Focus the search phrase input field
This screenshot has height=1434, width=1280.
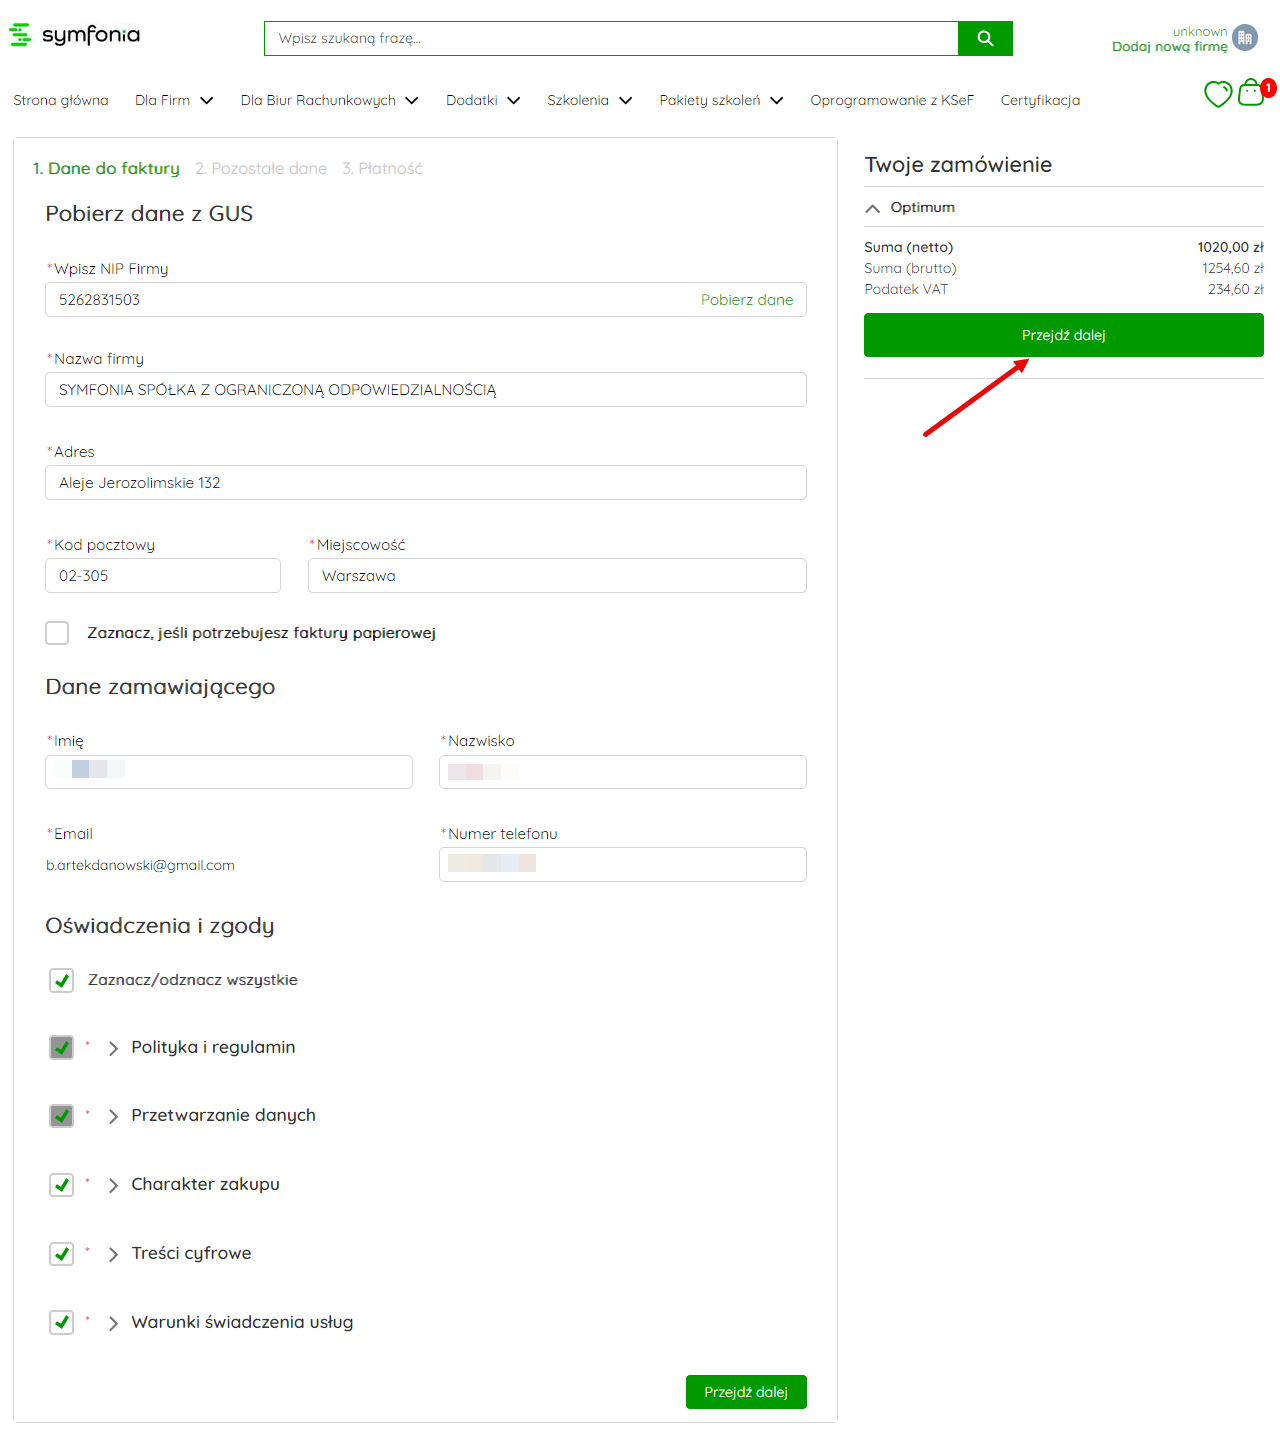click(x=611, y=38)
